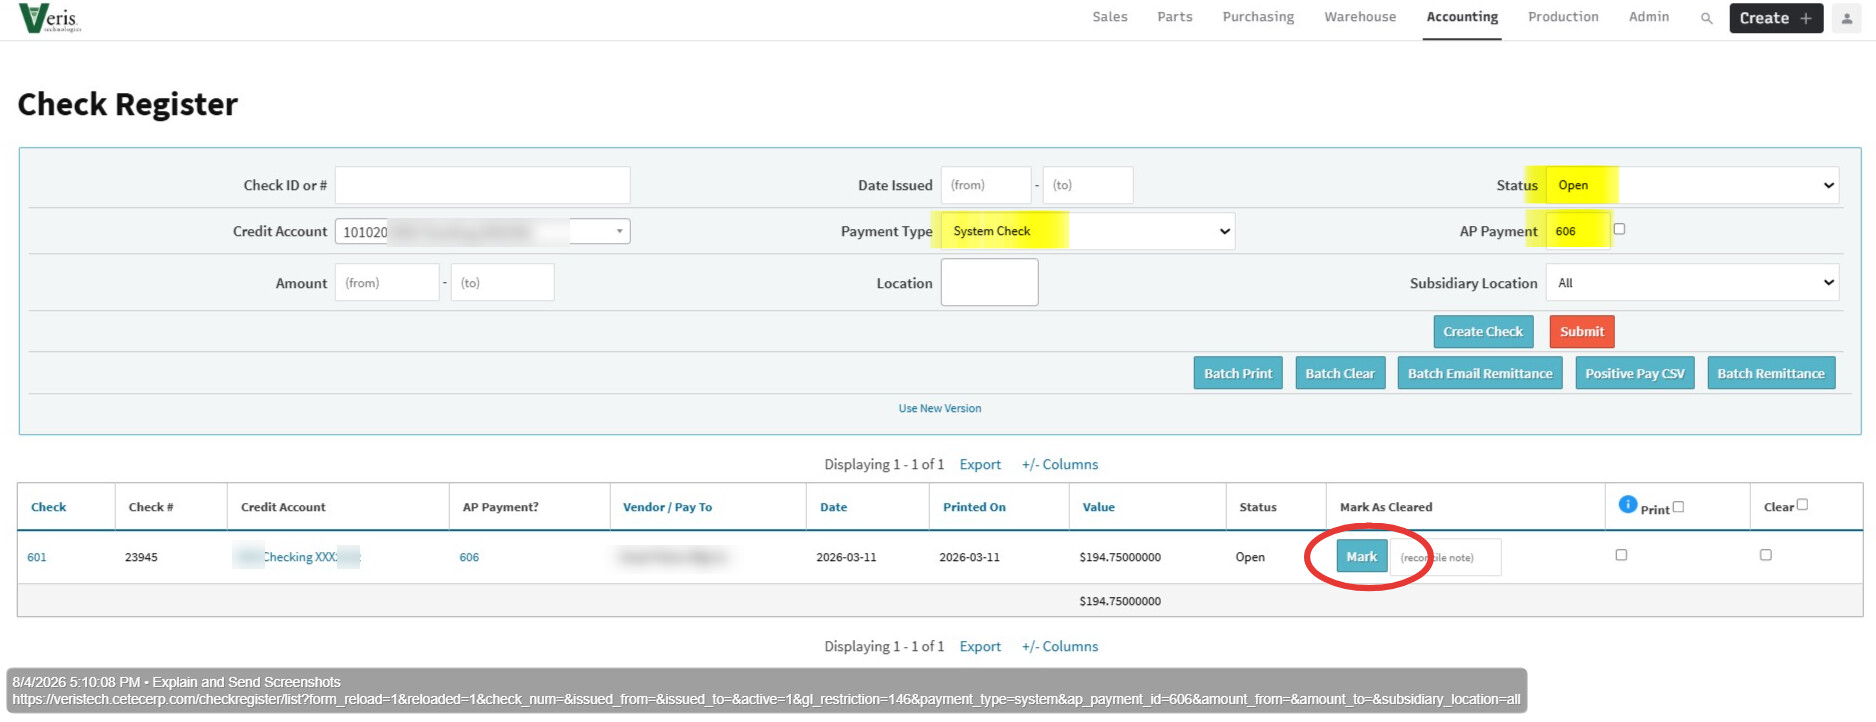Open the search magnifier icon
The width and height of the screenshot is (1876, 722).
click(1707, 18)
